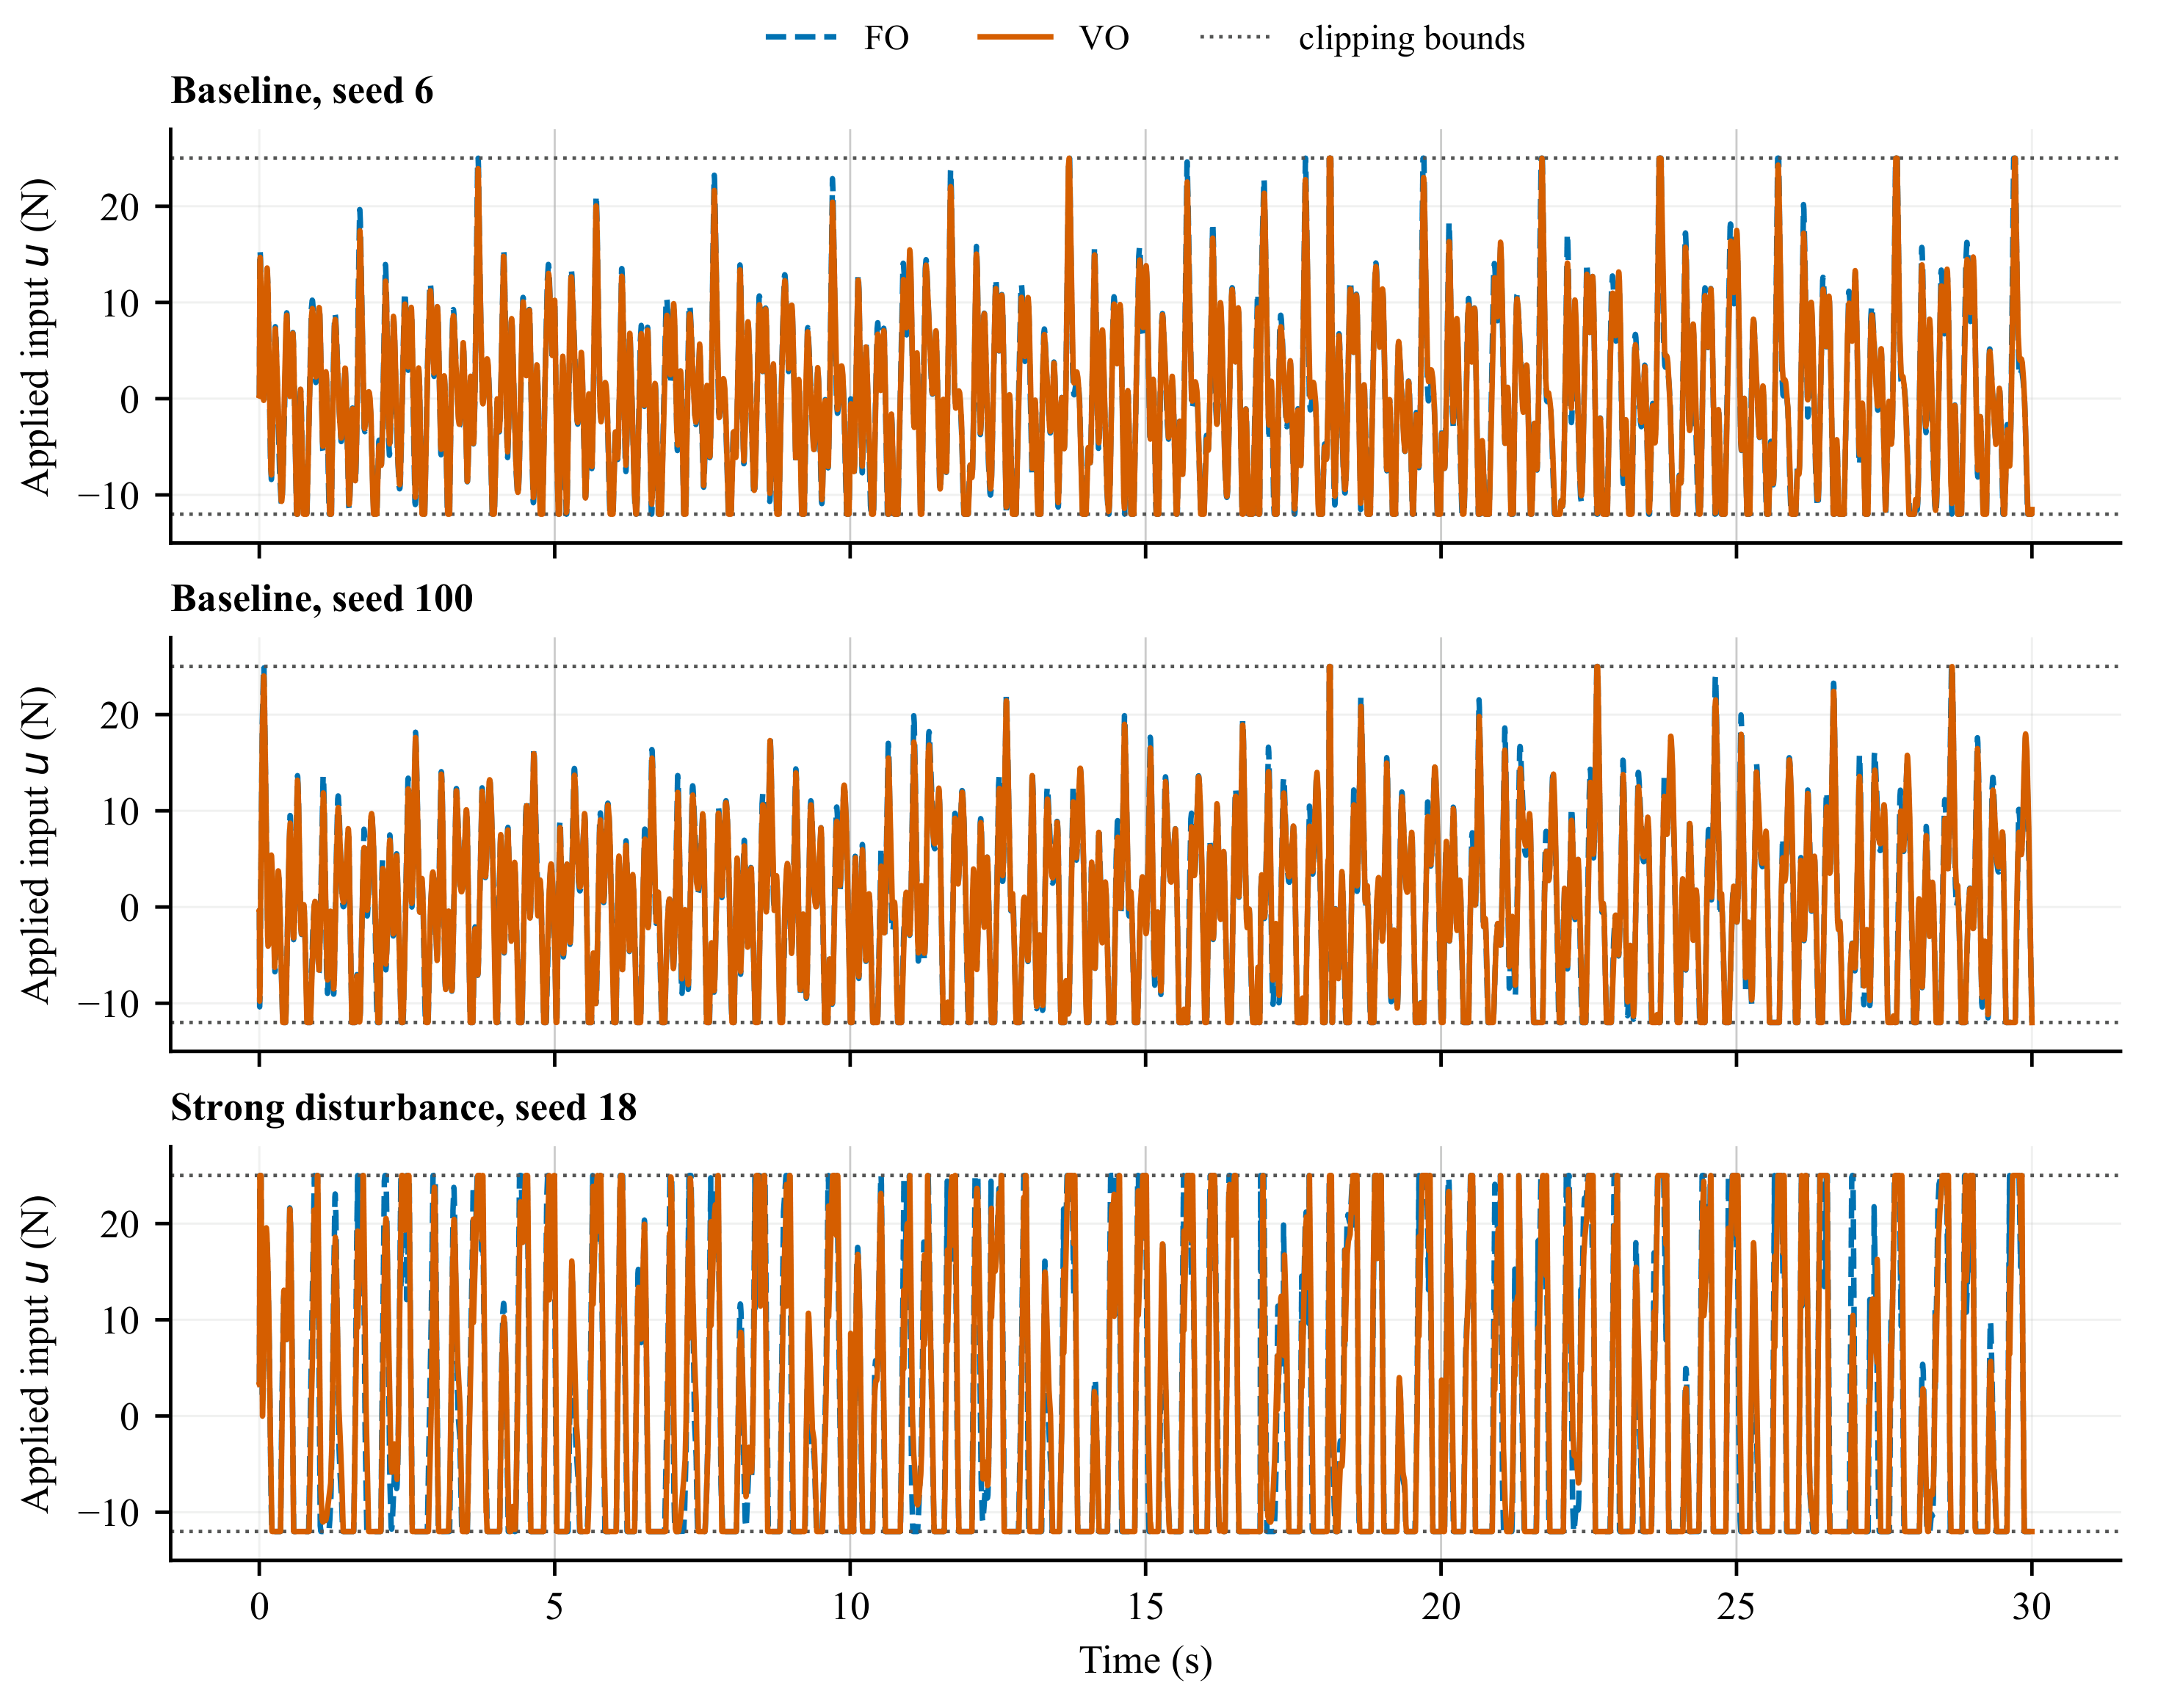Click the x-axis tick label 25
This screenshot has width=2169, height=1708.
pyautogui.click(x=1736, y=1606)
